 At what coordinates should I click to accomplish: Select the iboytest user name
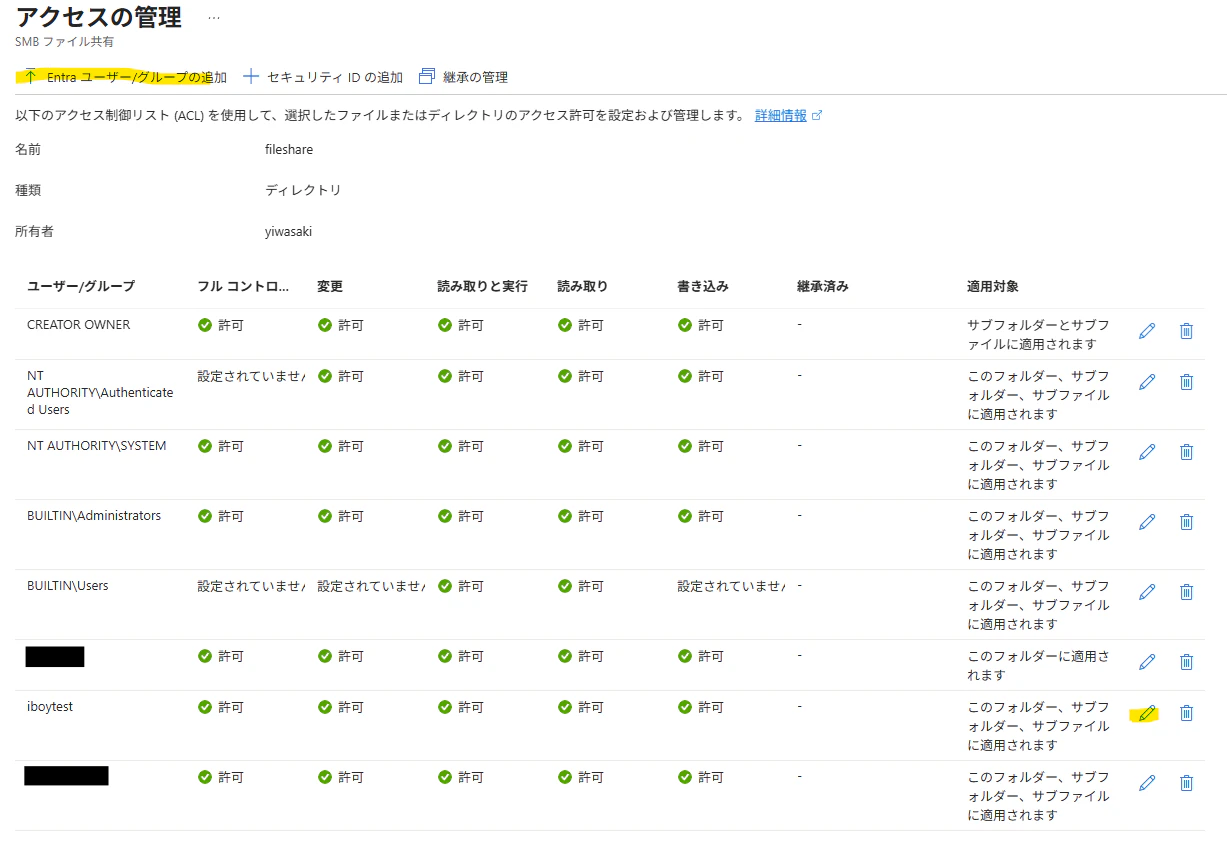click(50, 706)
